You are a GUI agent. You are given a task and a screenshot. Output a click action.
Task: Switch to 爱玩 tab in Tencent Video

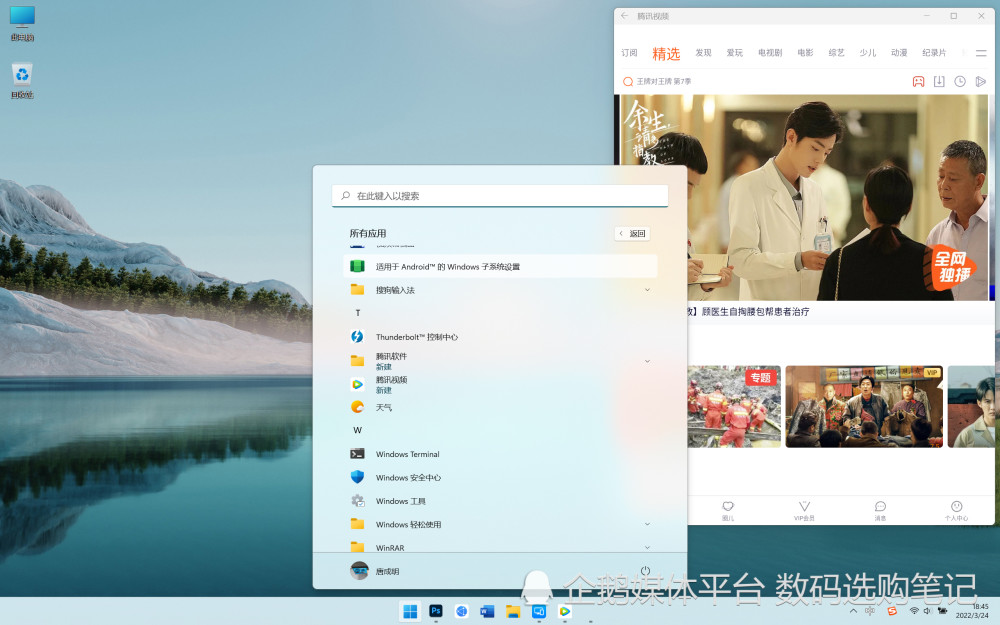point(735,53)
